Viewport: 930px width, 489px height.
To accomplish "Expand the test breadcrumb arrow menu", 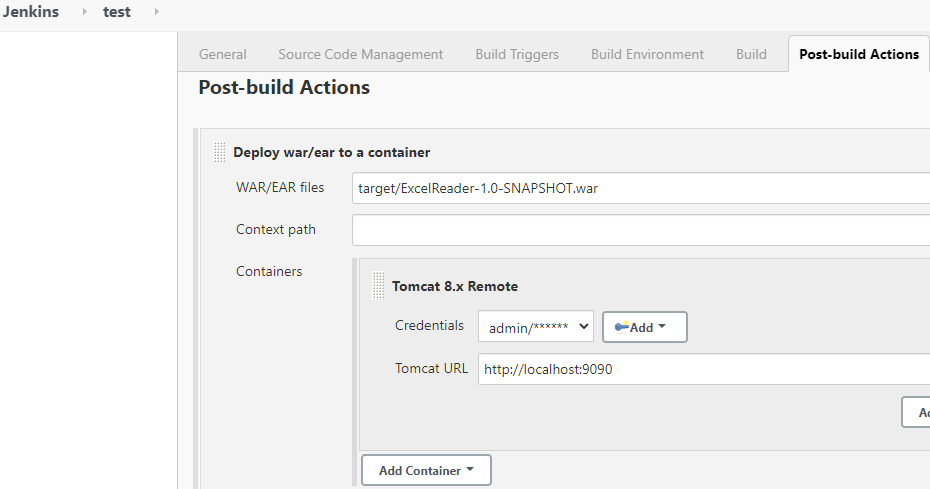I will coord(156,12).
